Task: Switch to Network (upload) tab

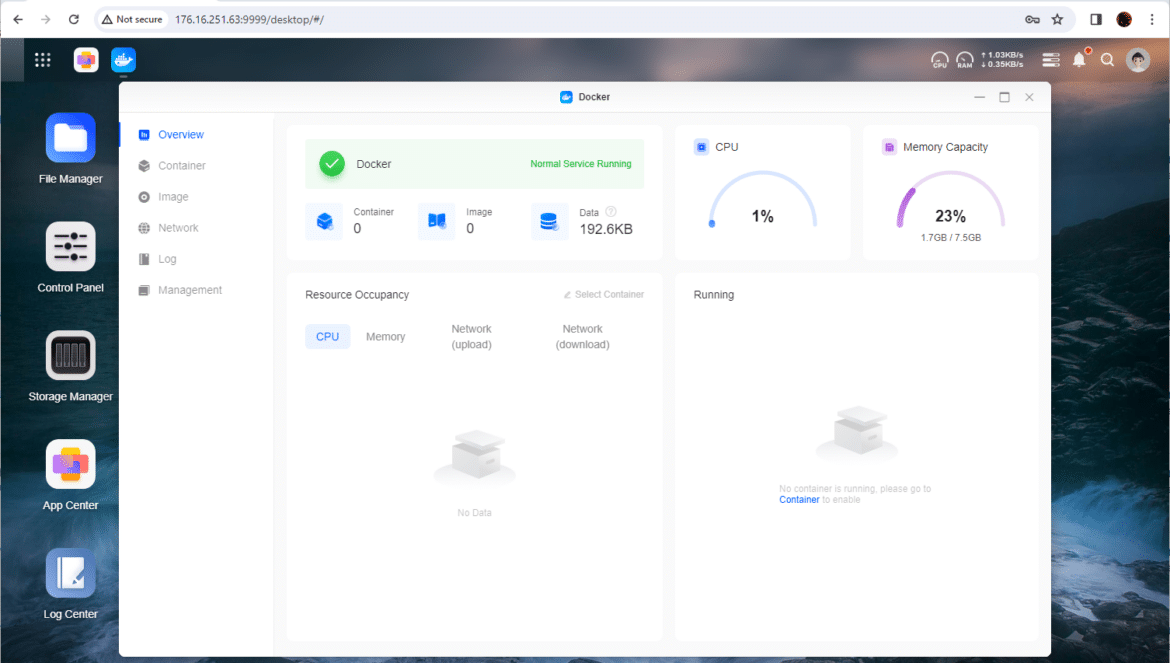Action: click(x=472, y=336)
